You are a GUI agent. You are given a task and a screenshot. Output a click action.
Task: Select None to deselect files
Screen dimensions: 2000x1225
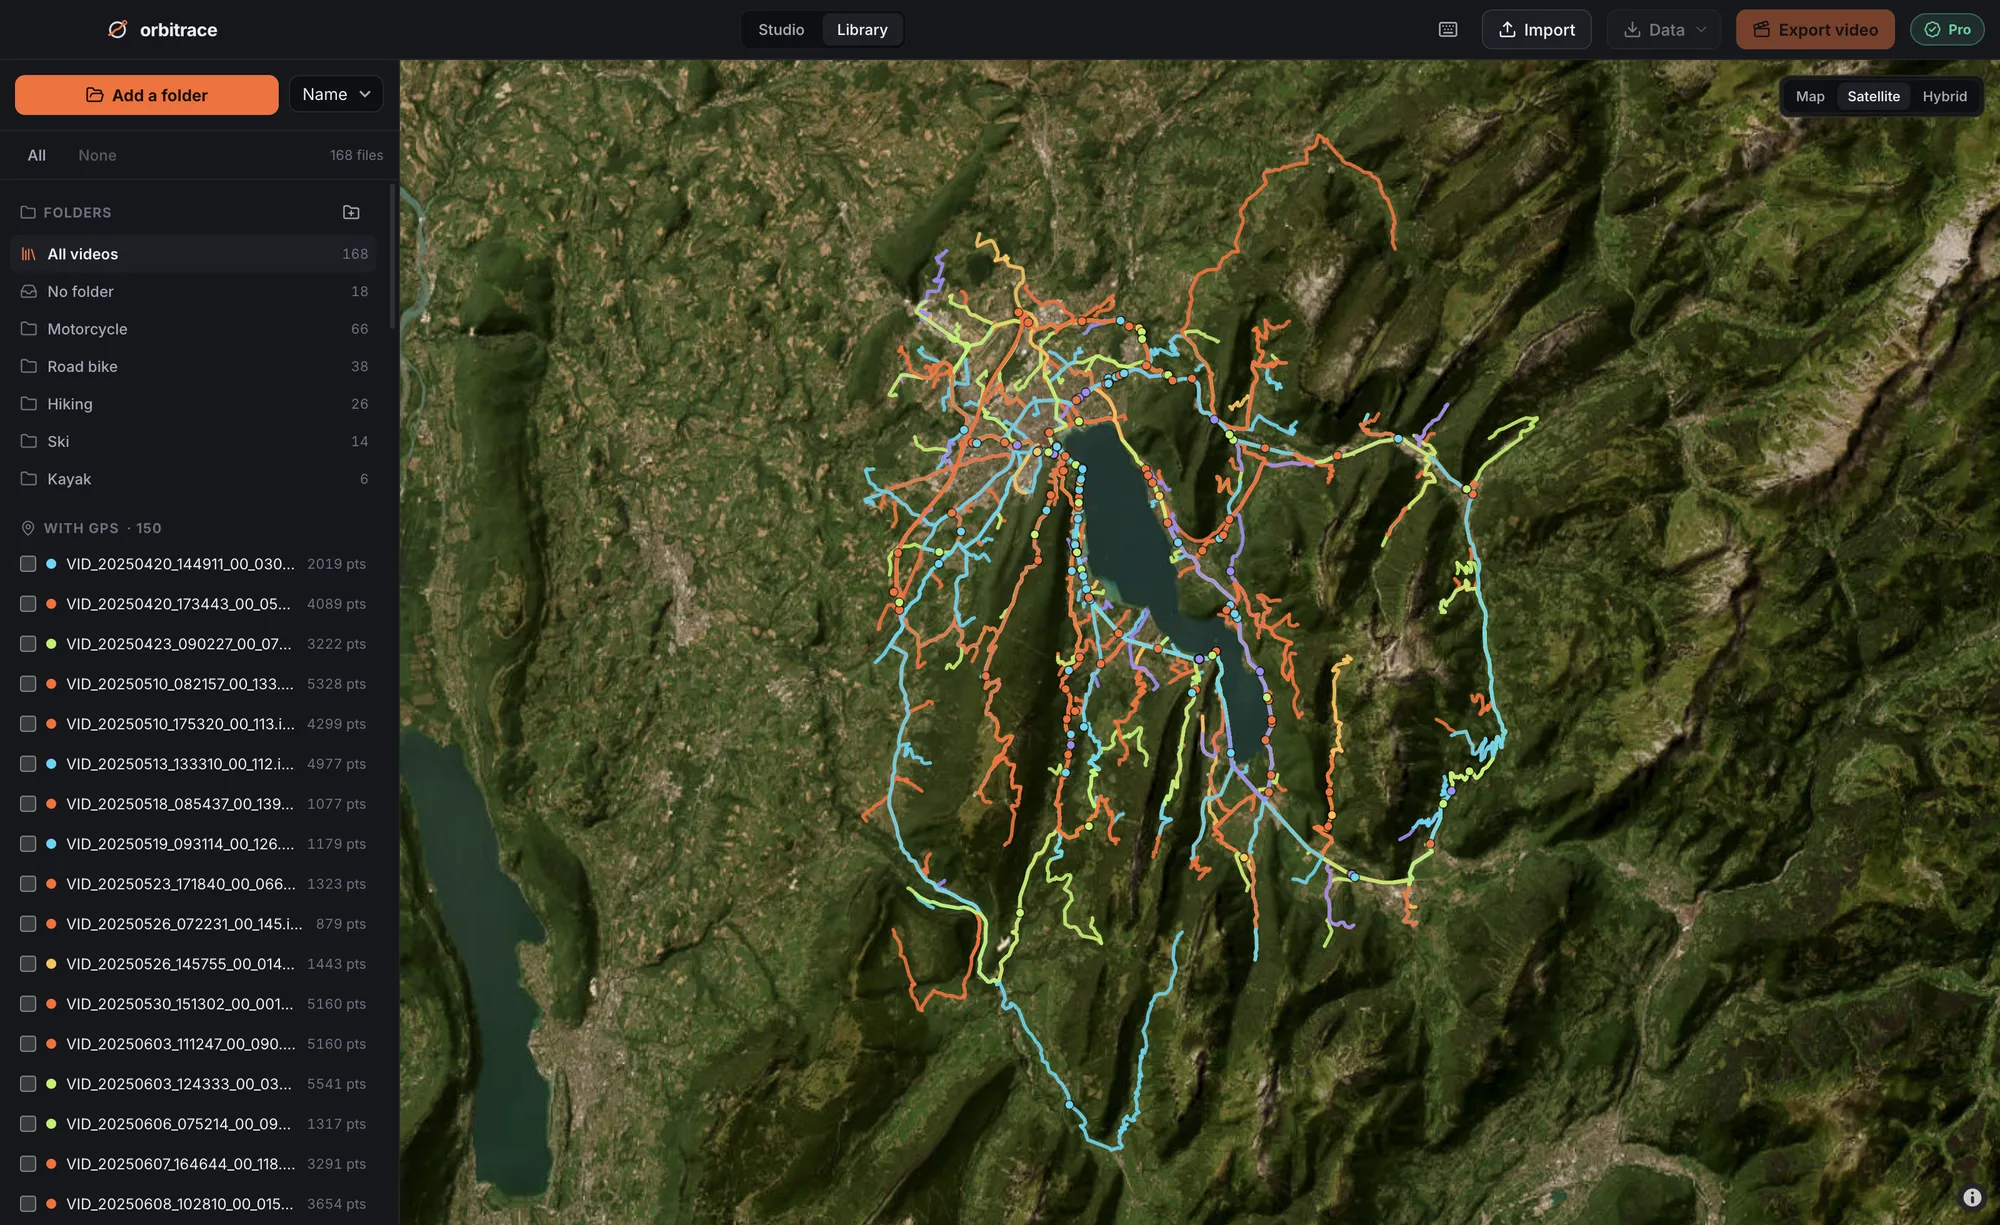click(97, 155)
